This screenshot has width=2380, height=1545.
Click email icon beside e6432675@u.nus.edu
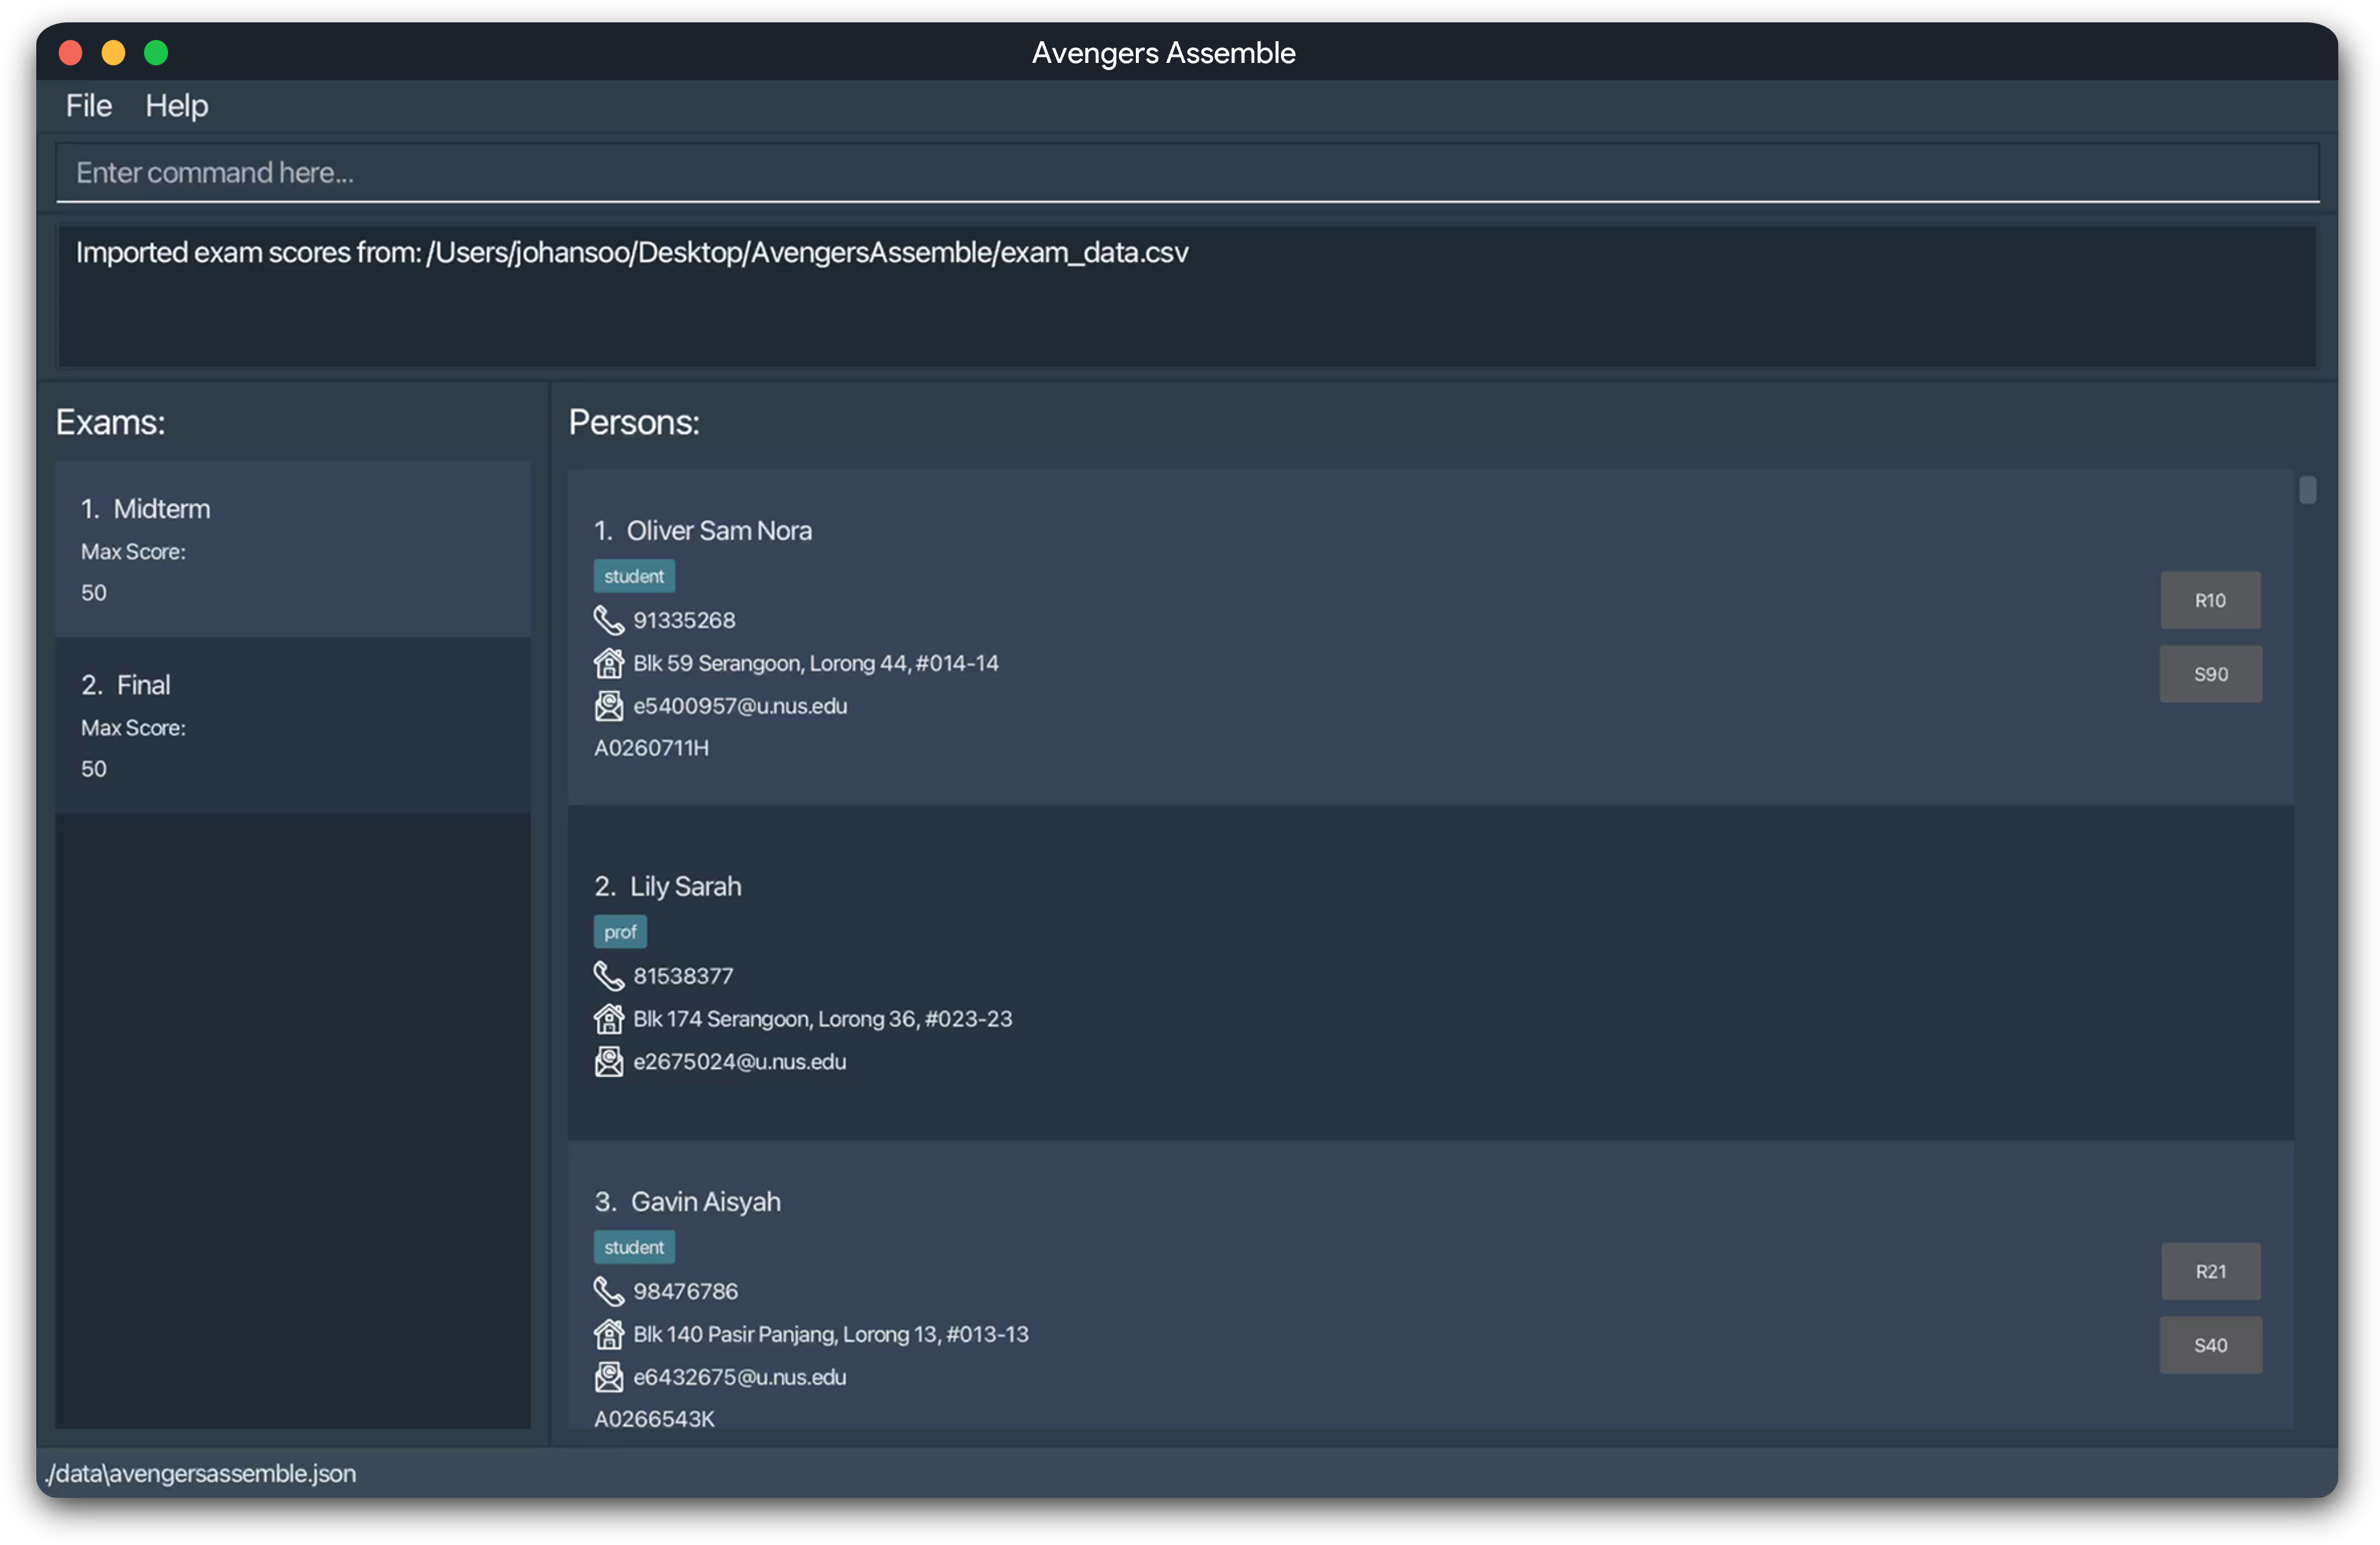pos(608,1377)
